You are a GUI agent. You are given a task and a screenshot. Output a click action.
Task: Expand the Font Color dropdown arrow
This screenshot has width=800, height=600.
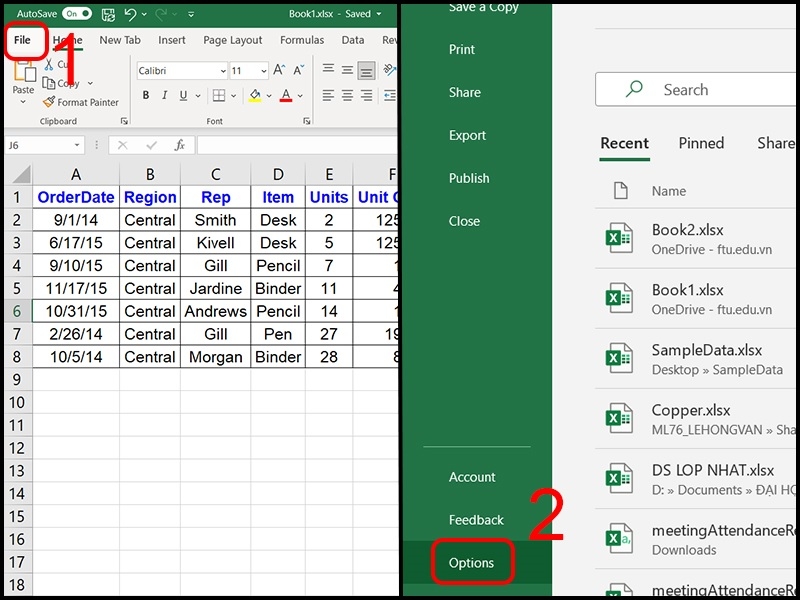pos(300,95)
